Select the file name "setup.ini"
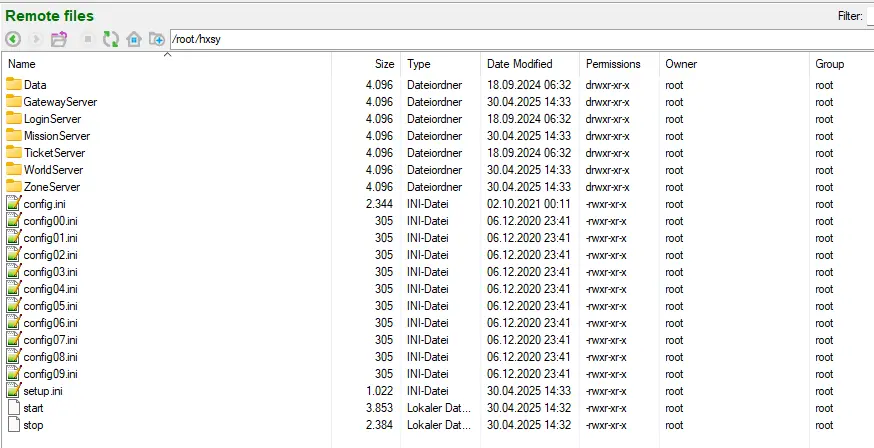The height and width of the screenshot is (448, 874). pos(43,391)
